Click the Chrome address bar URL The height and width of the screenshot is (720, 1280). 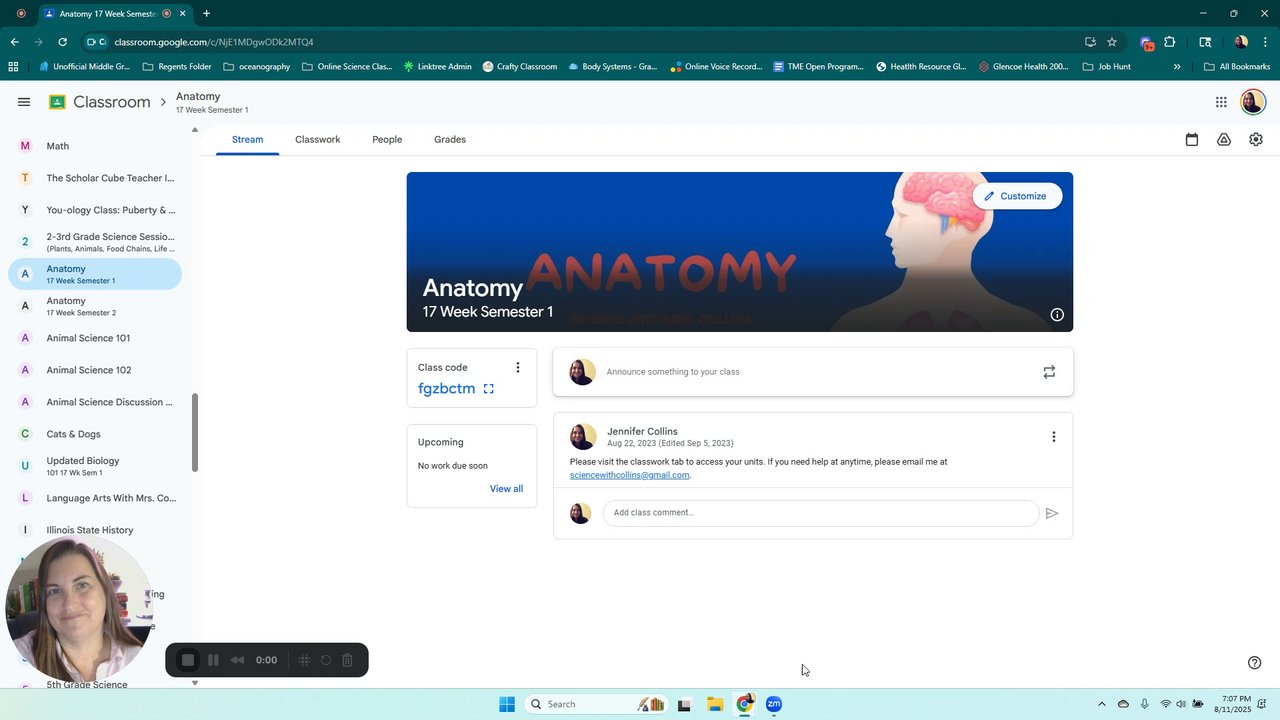tap(214, 42)
